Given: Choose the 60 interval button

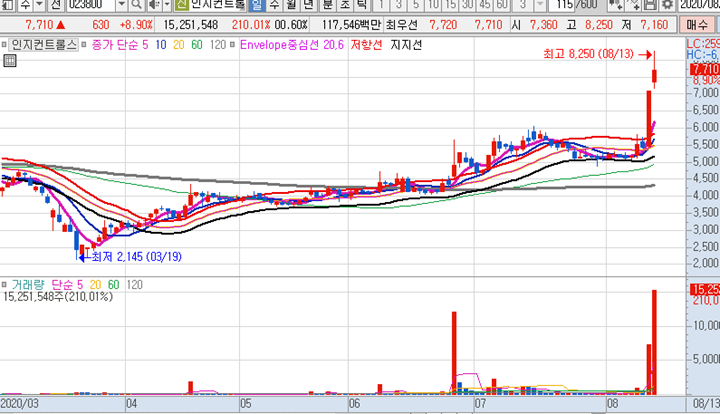Looking at the screenshot, I should (x=501, y=5).
